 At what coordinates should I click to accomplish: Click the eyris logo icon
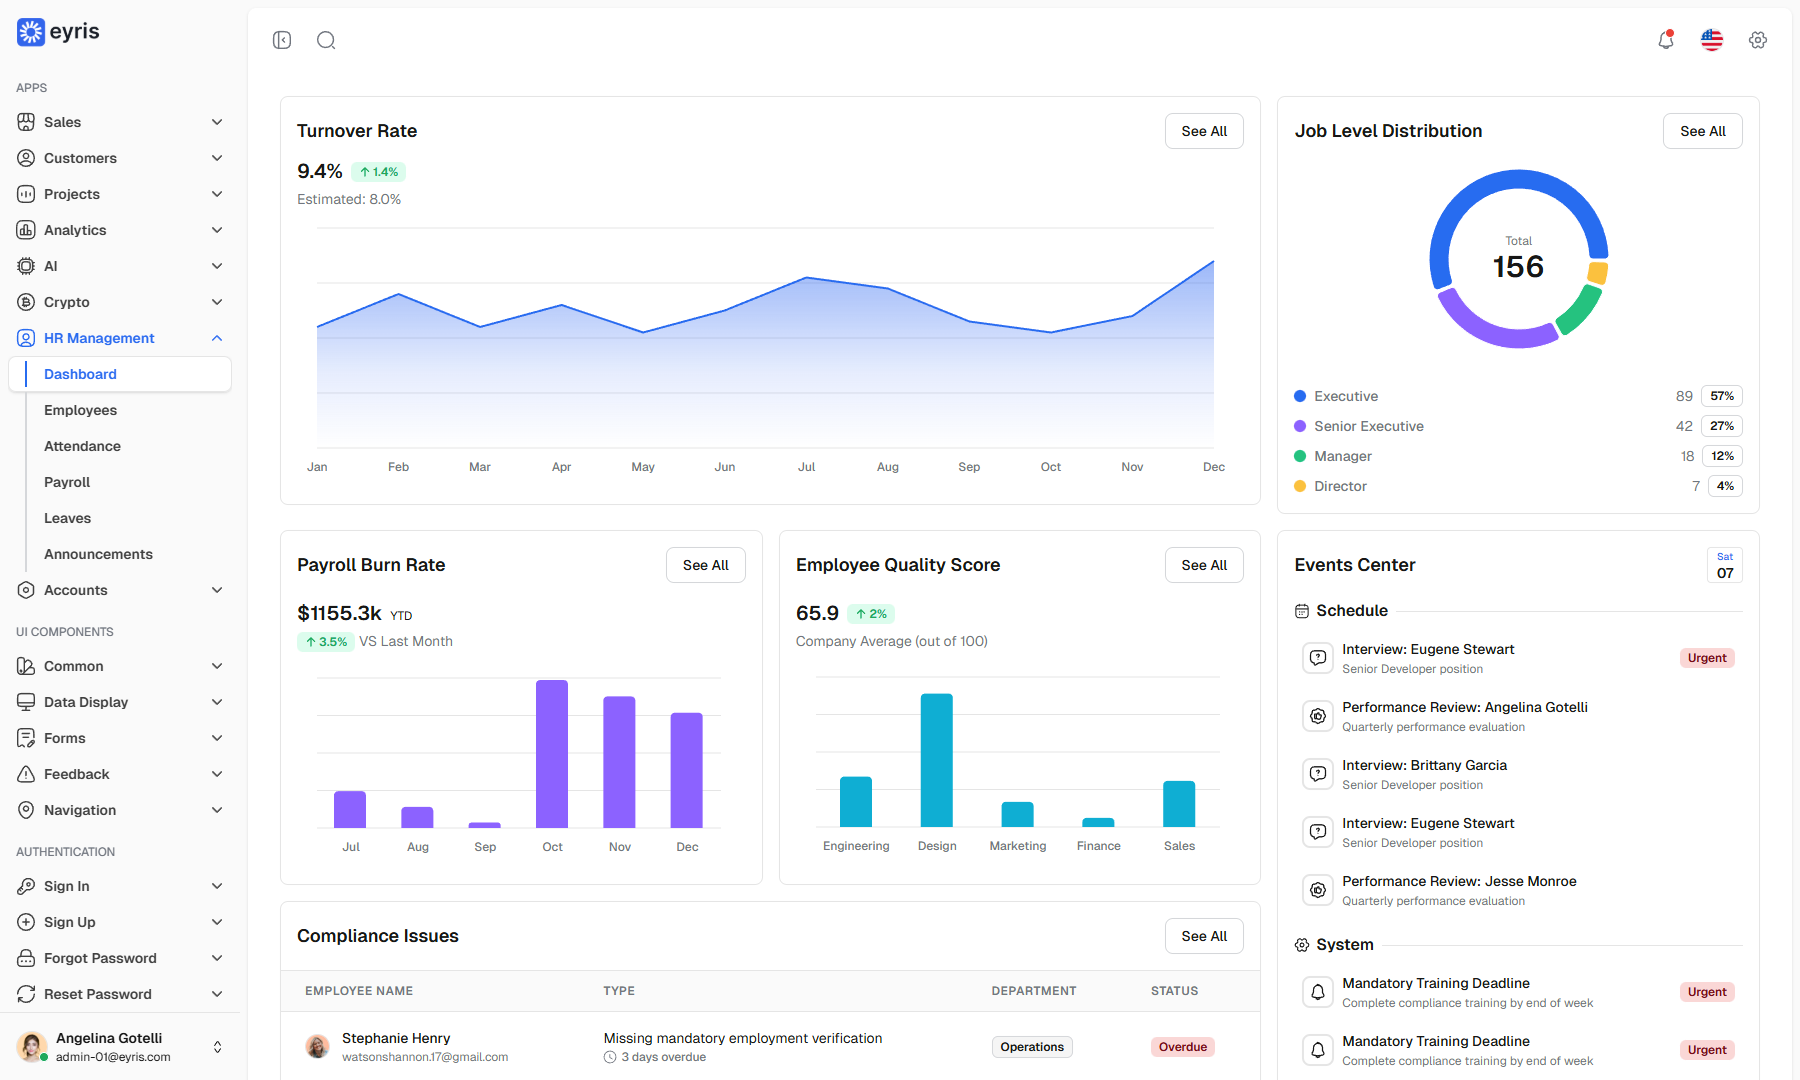[31, 32]
